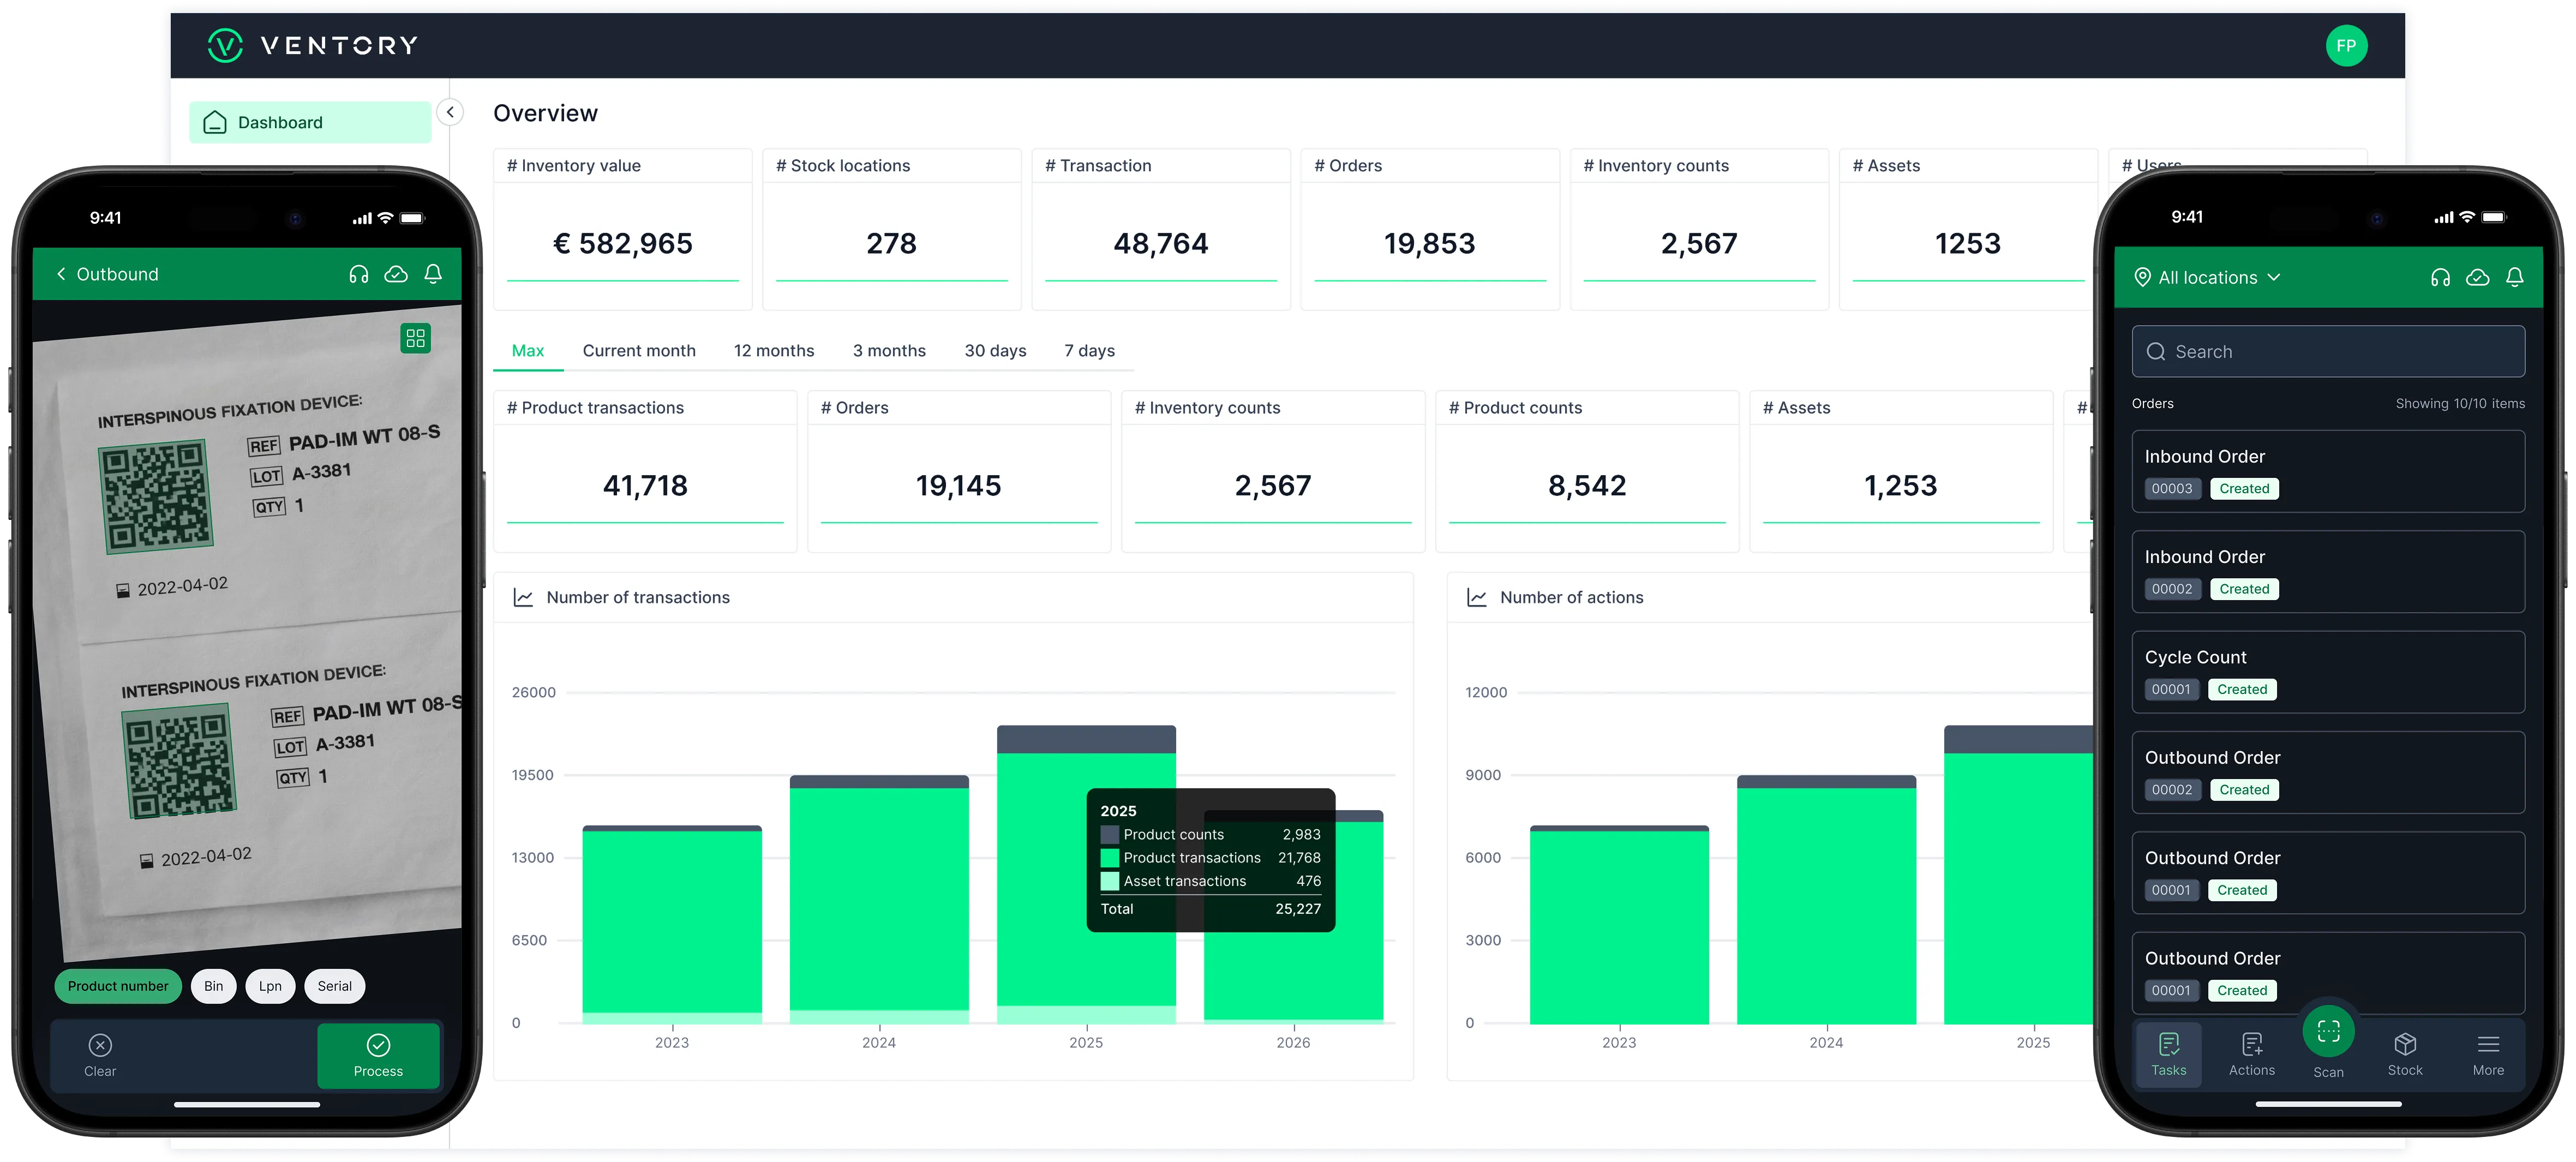Collapse the sidebar with chevron button

tap(450, 112)
